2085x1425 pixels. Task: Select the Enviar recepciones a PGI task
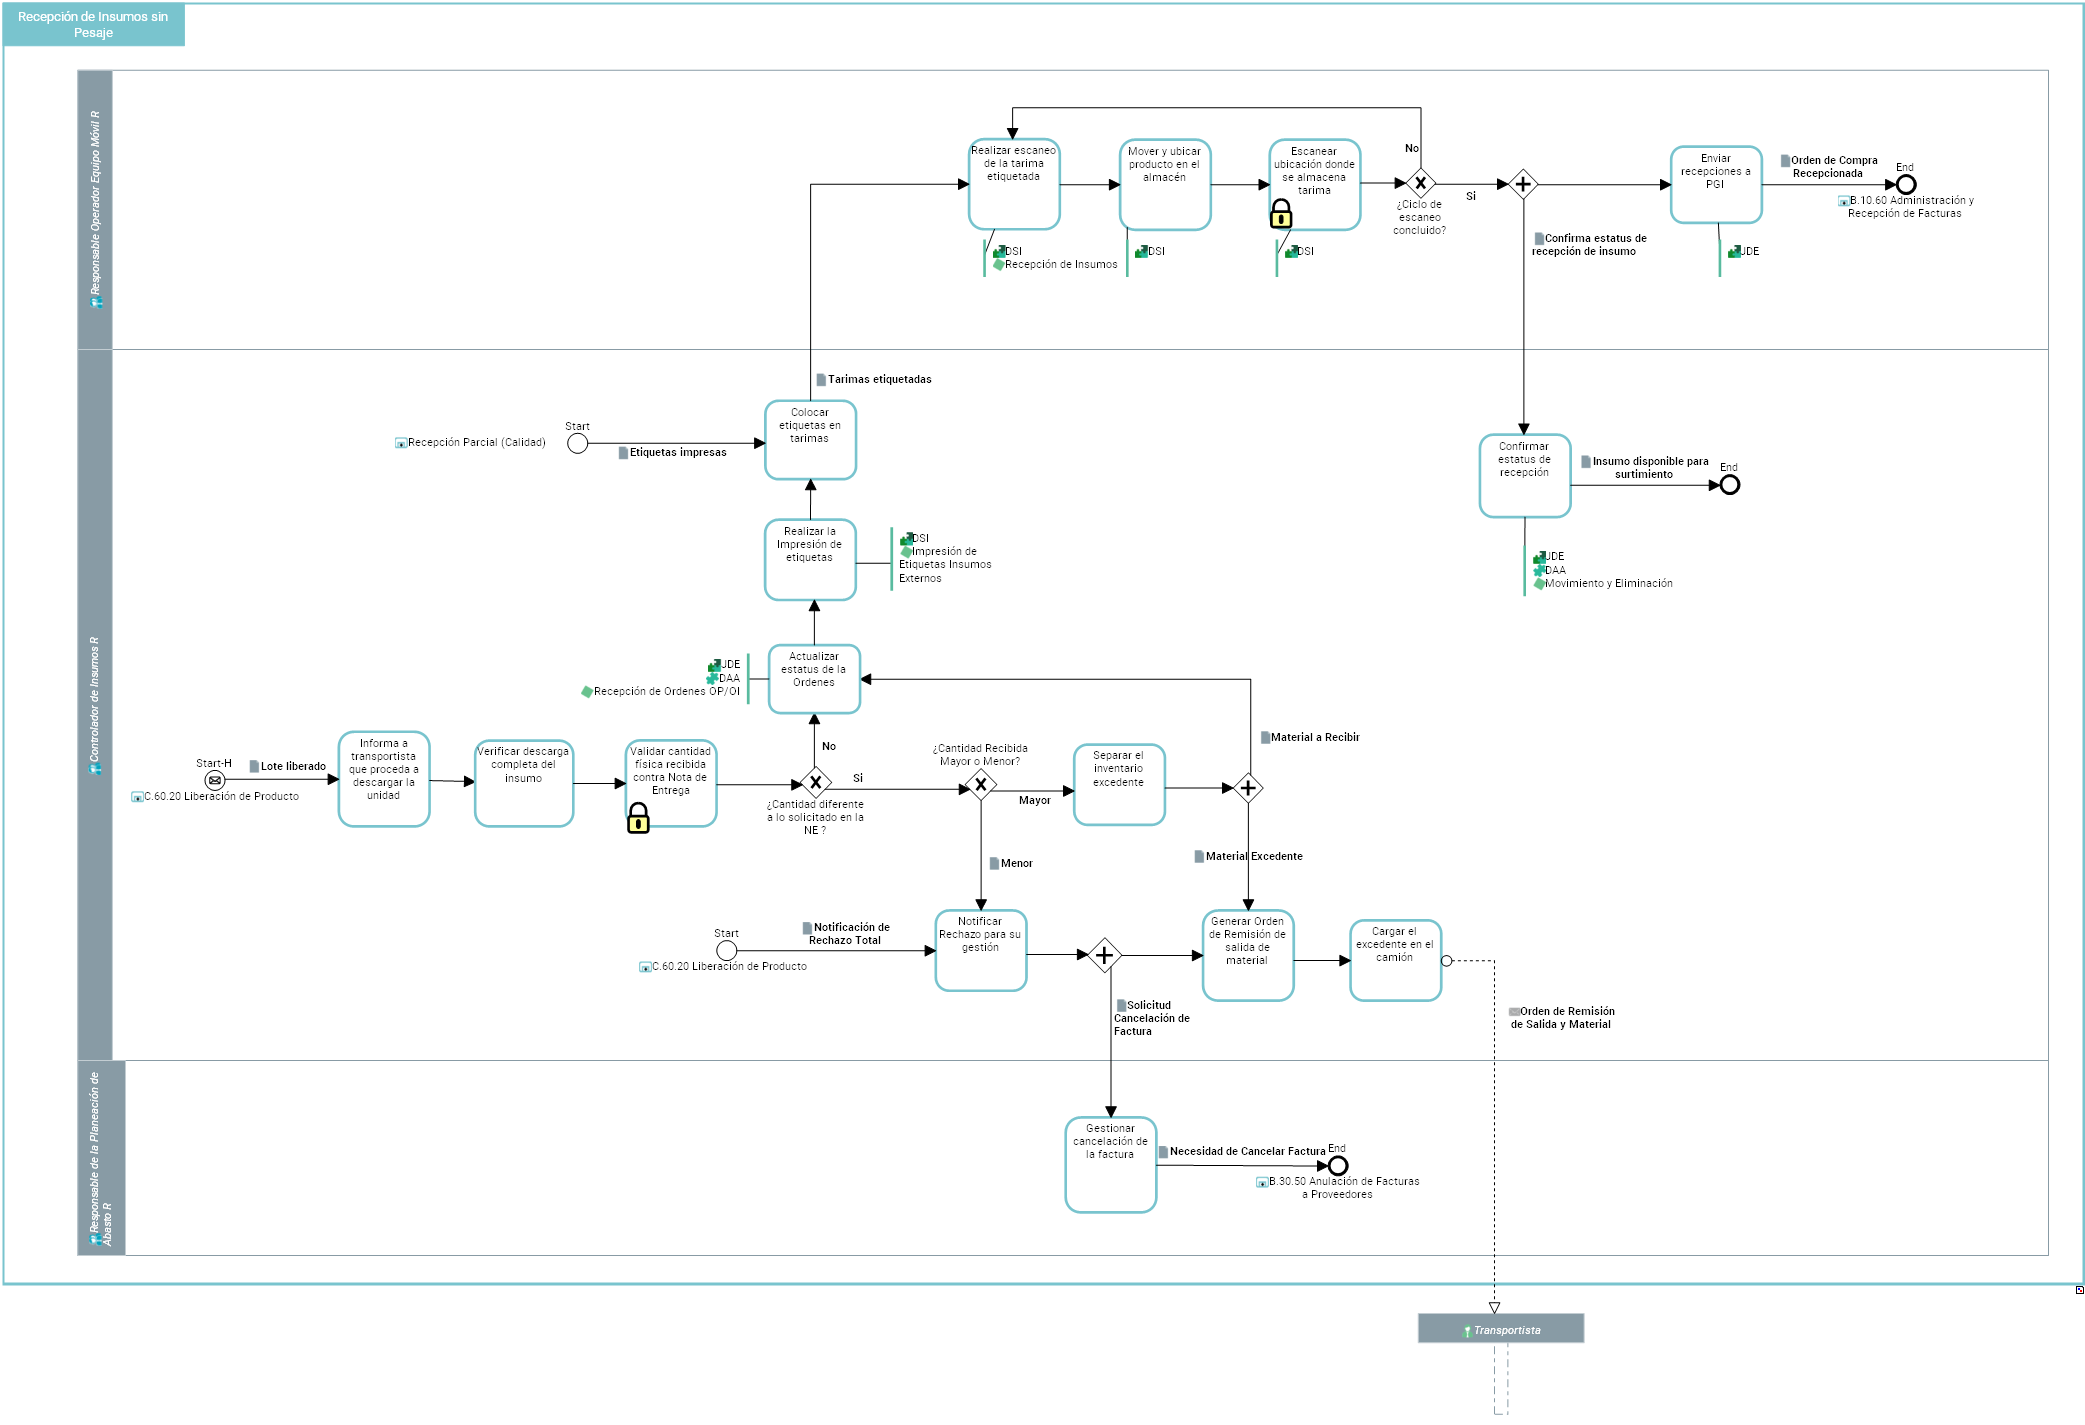coord(1716,184)
